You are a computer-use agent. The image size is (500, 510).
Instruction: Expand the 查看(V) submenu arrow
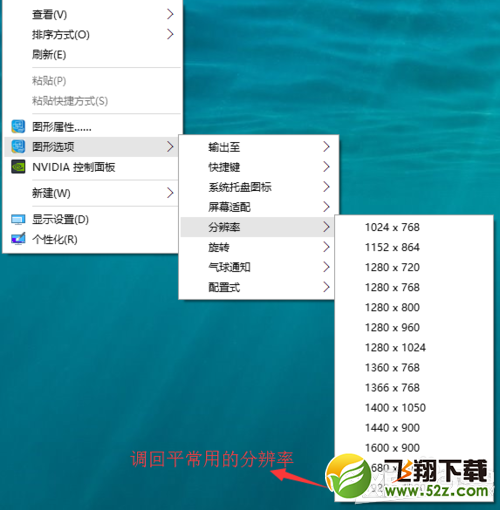click(170, 14)
